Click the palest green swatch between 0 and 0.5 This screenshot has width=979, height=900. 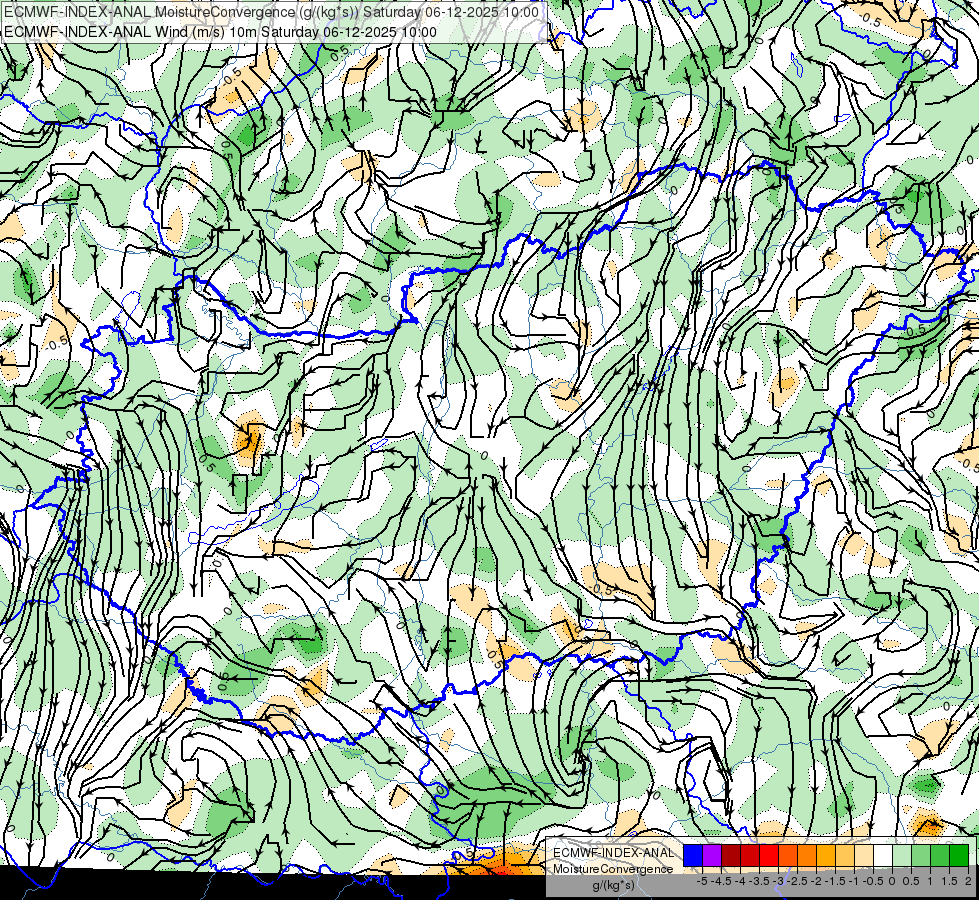902,856
